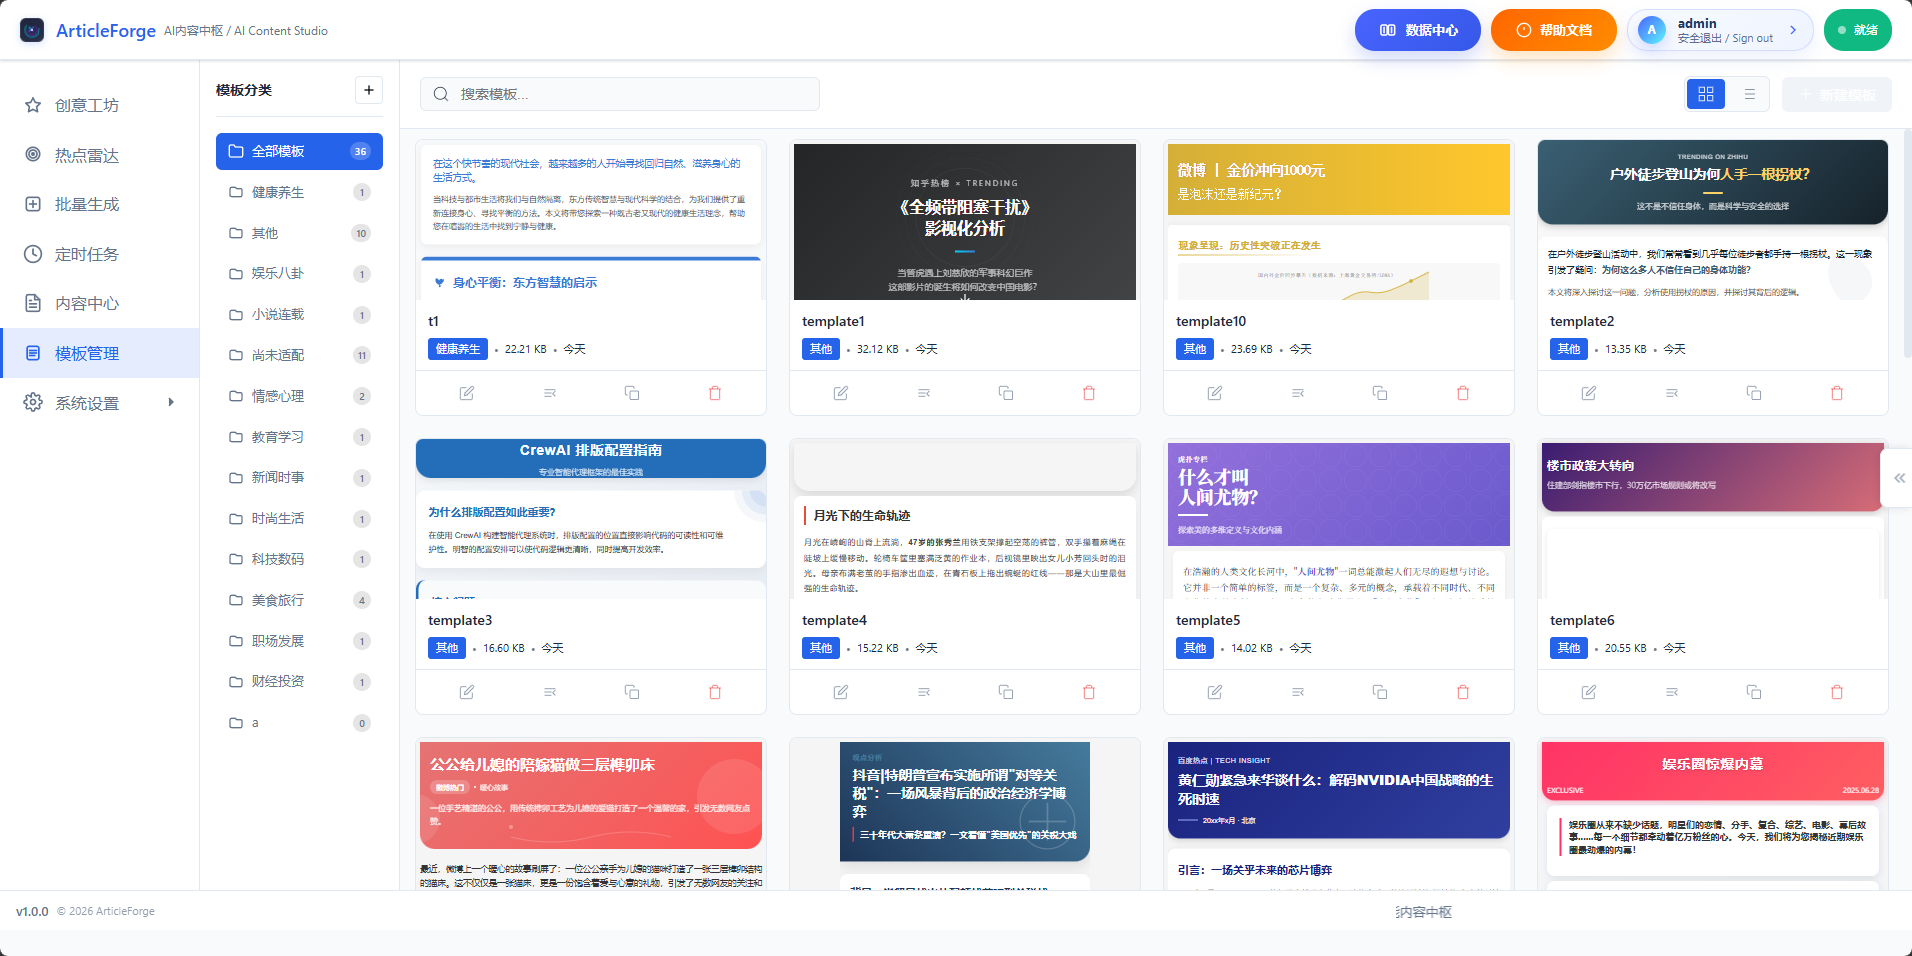Expand the 系统设置 settings submenu
The image size is (1912, 956).
(x=95, y=402)
